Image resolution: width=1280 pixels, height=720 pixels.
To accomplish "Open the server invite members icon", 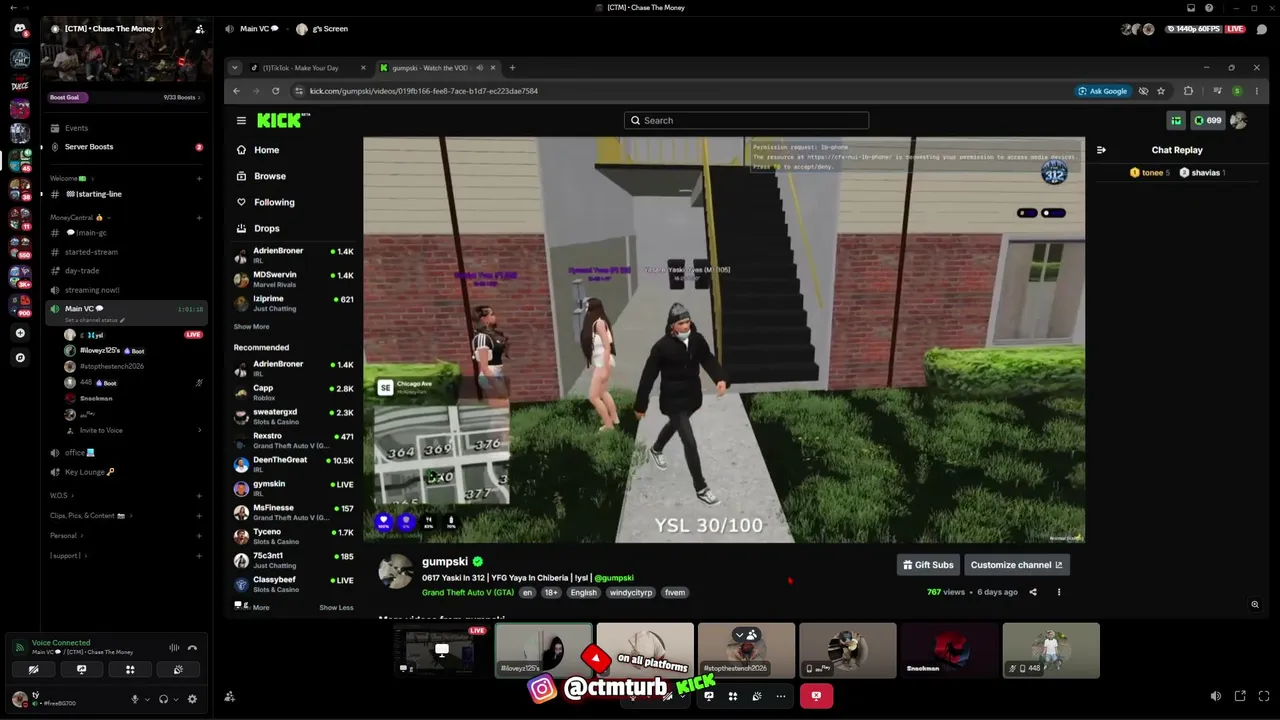I will tap(200, 29).
